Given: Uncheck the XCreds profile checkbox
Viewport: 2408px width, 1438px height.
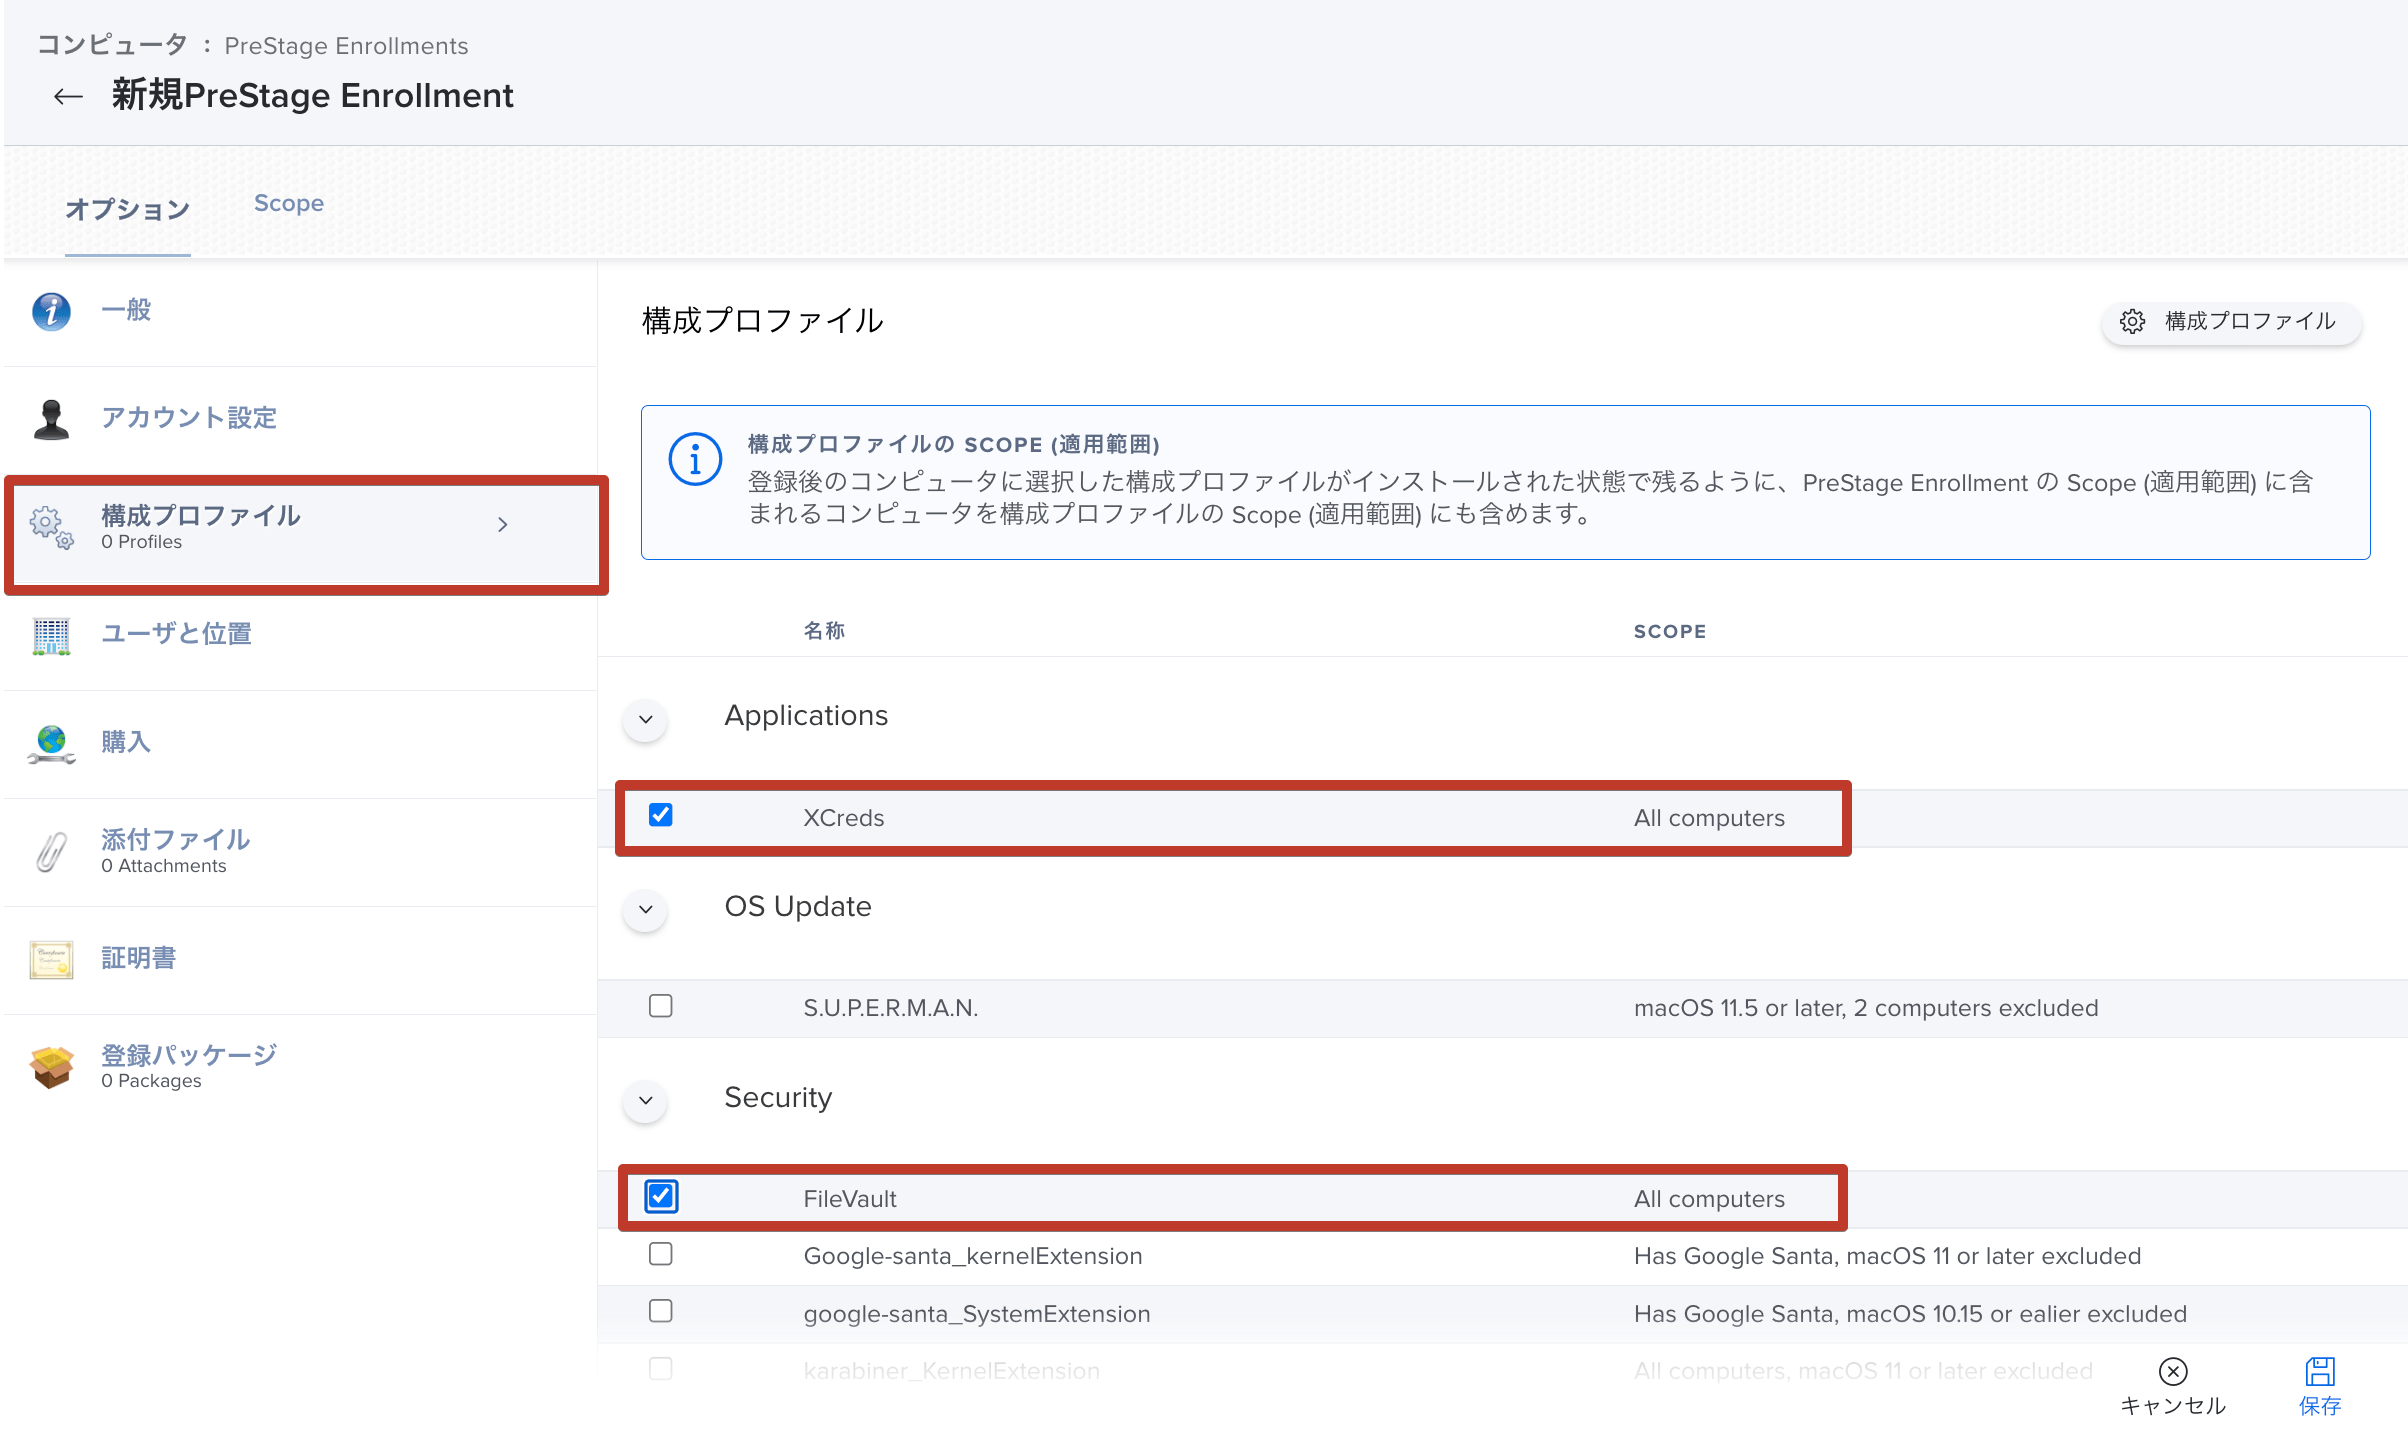Looking at the screenshot, I should (x=660, y=815).
